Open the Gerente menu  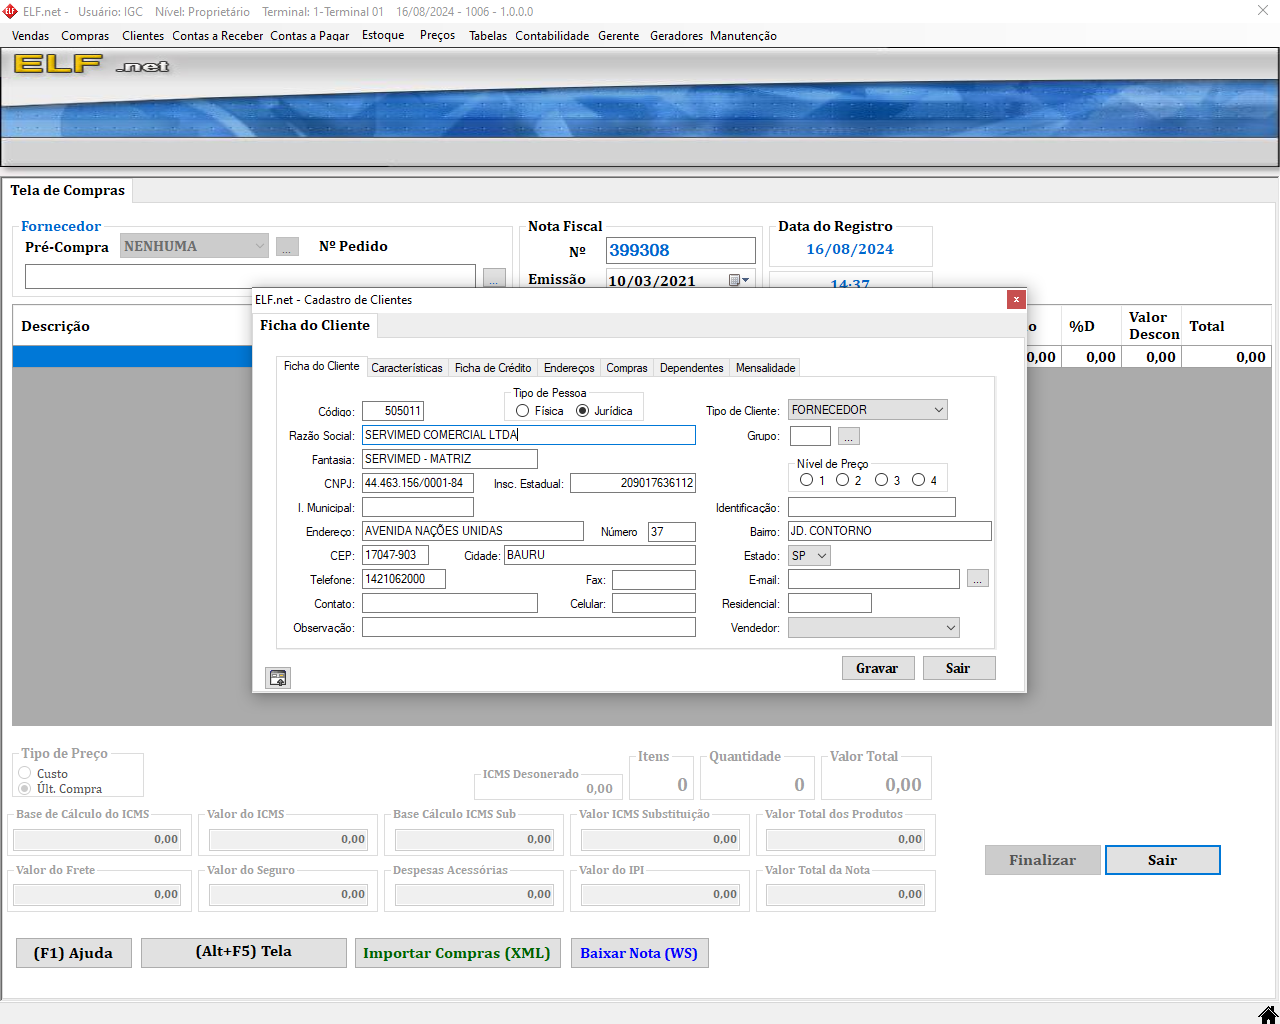coord(619,35)
